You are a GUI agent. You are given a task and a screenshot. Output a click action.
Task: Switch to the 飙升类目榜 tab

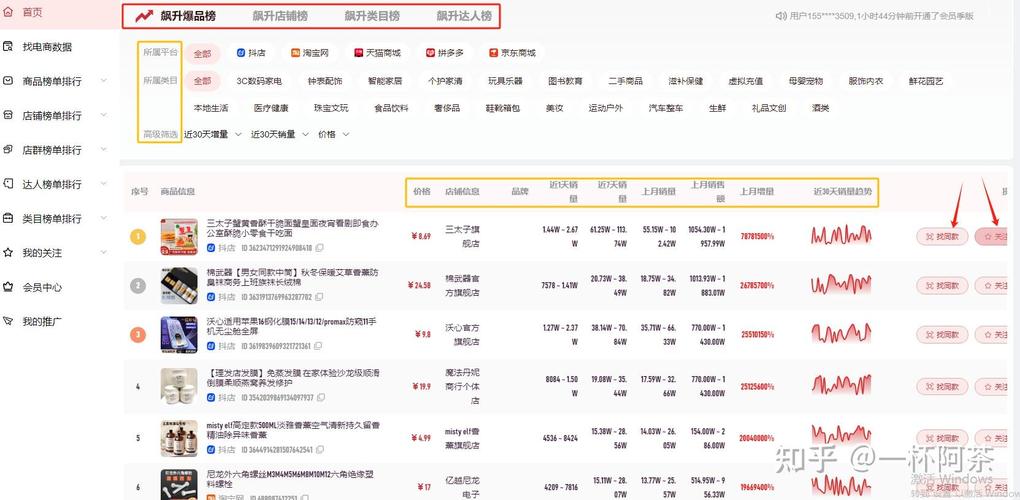point(372,16)
